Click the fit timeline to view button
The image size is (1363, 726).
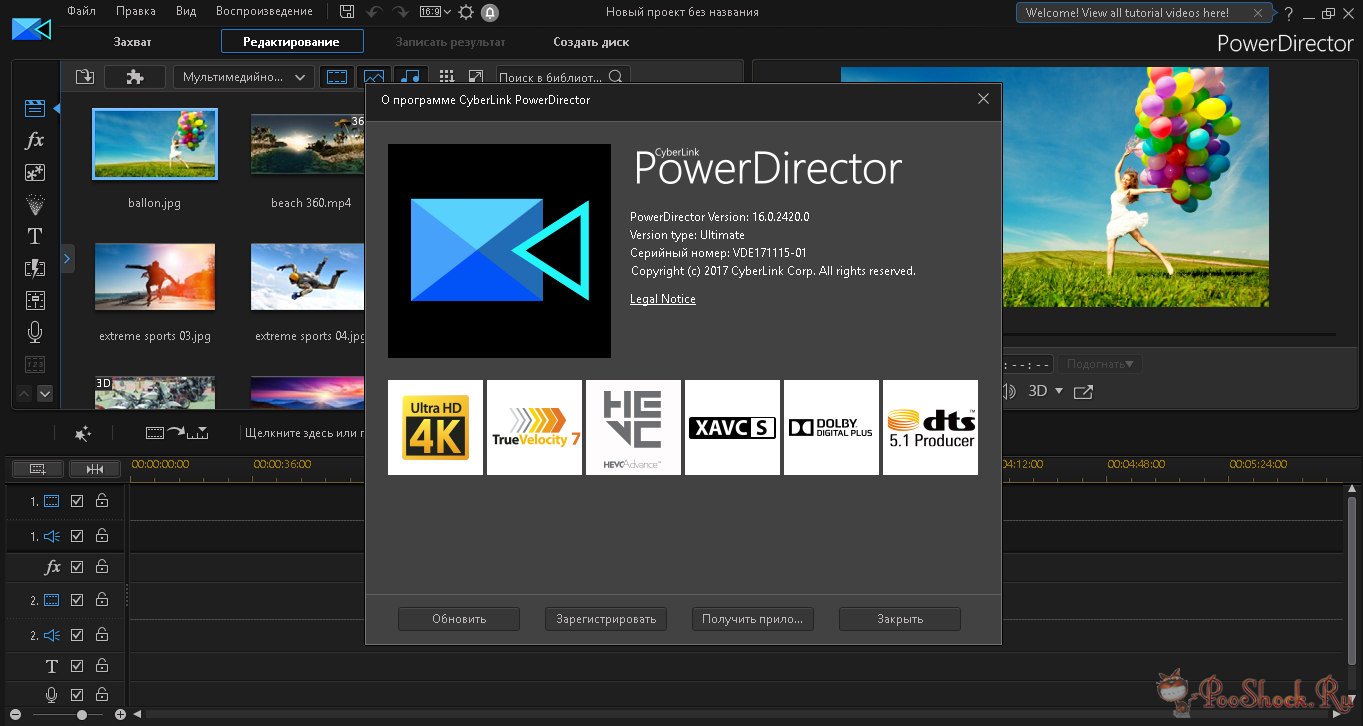tap(95, 468)
